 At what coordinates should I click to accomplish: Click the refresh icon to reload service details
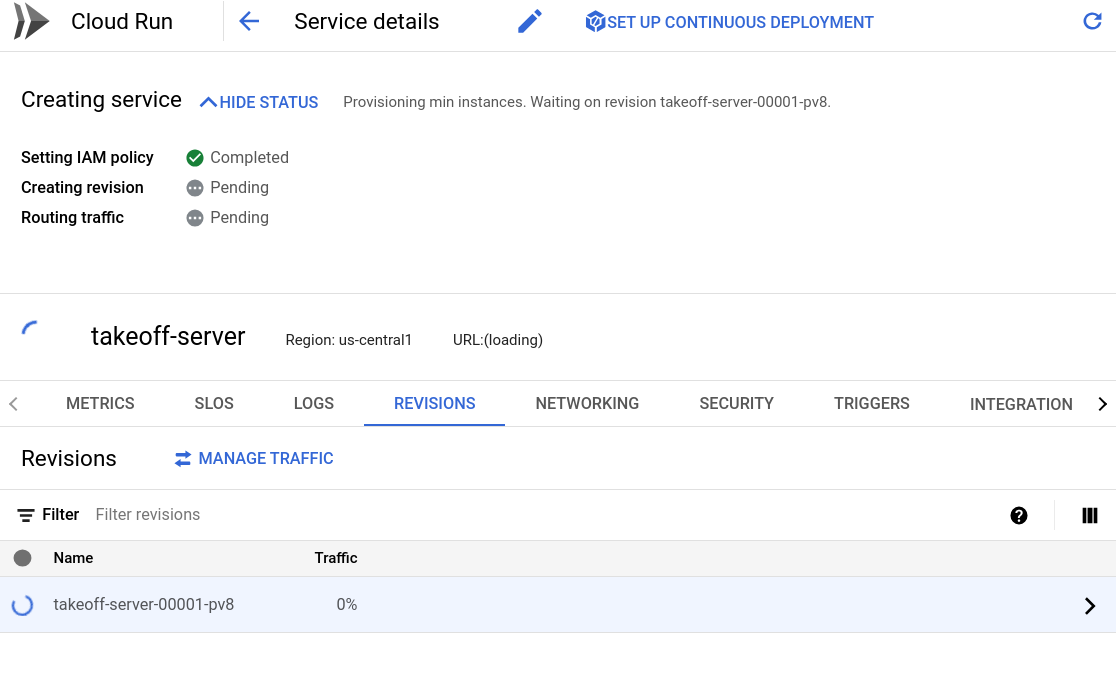[x=1092, y=21]
